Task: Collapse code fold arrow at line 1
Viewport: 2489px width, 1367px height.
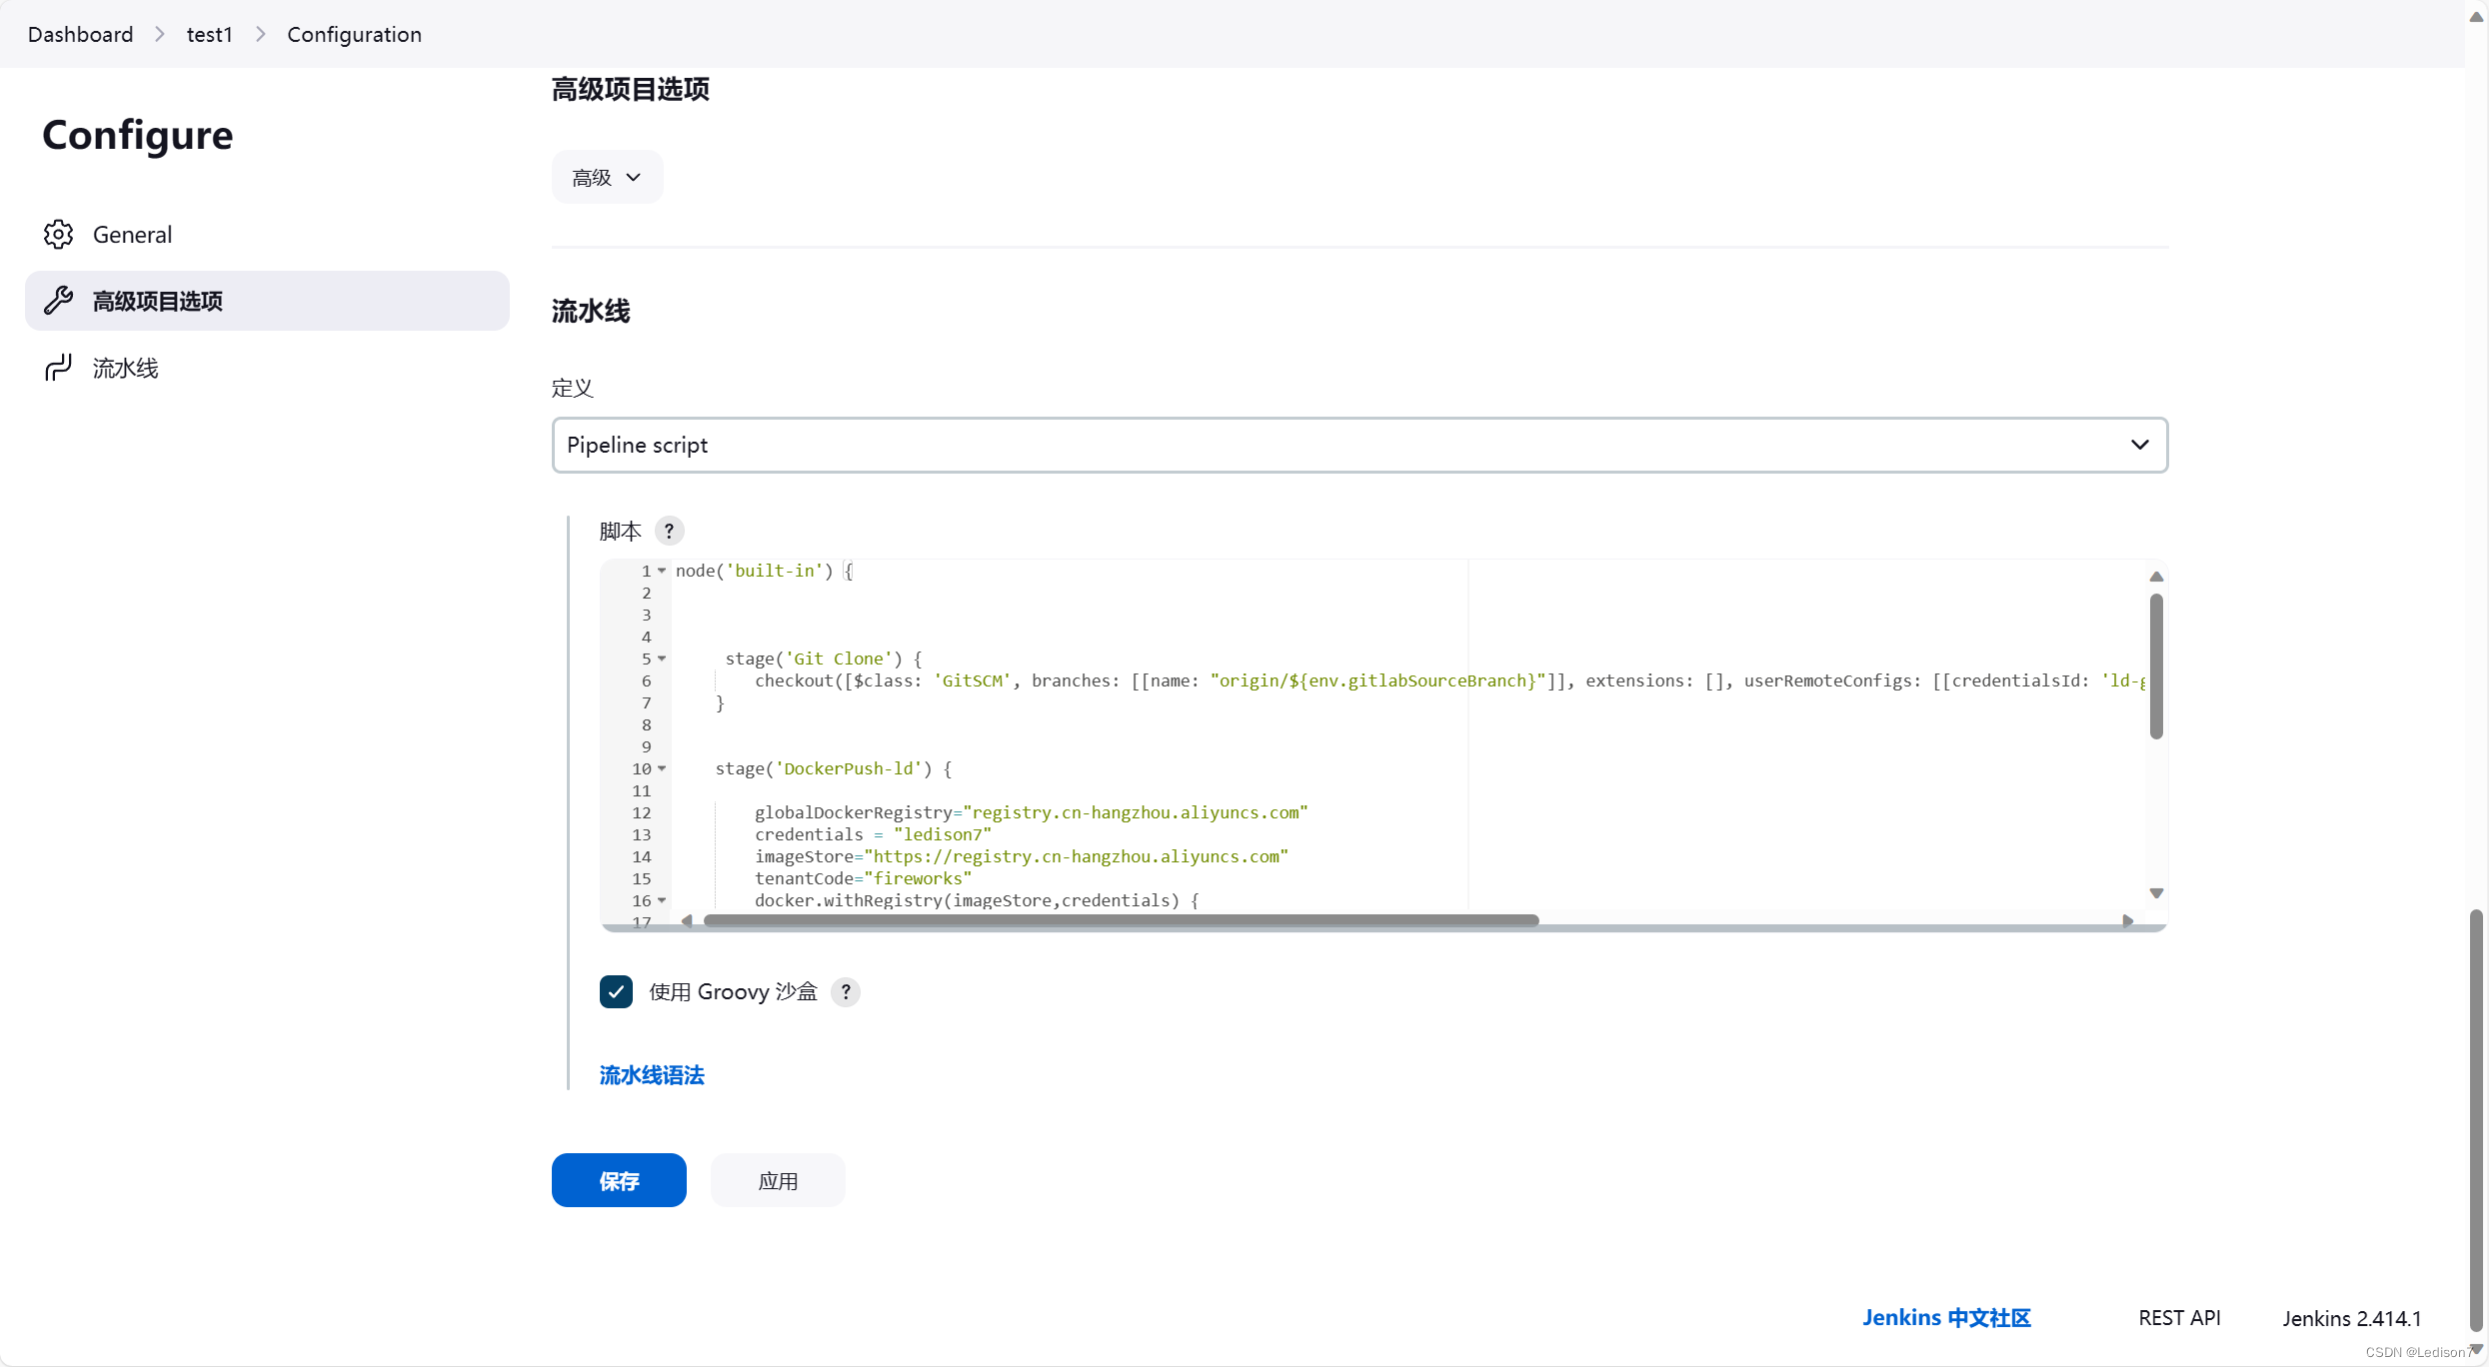Action: 662,571
